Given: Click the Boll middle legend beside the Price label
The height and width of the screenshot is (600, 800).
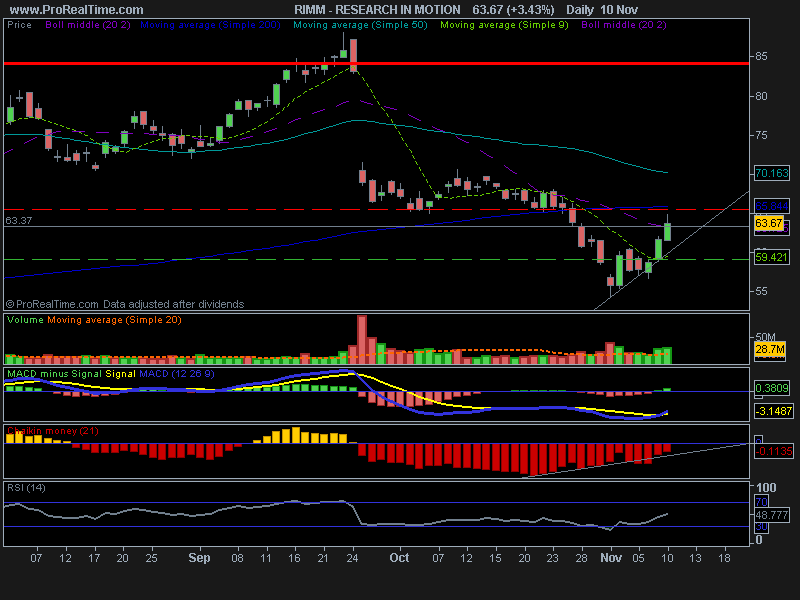Looking at the screenshot, I should click(88, 24).
